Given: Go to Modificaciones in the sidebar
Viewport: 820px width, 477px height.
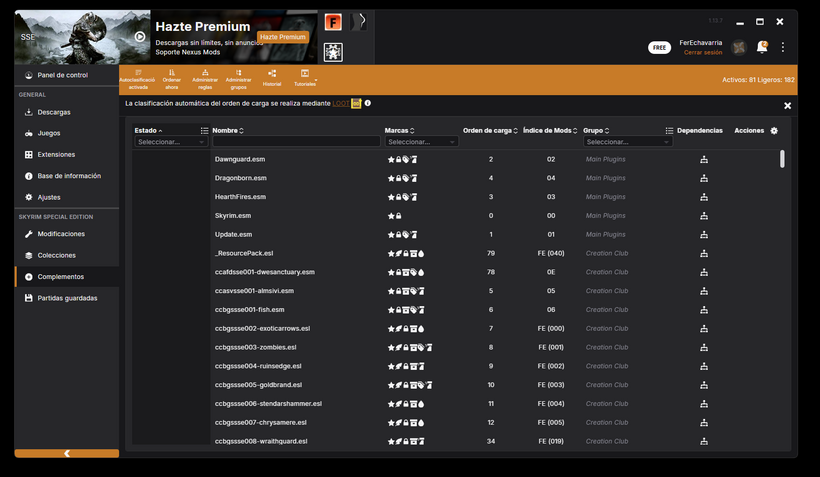Looking at the screenshot, I should point(61,233).
